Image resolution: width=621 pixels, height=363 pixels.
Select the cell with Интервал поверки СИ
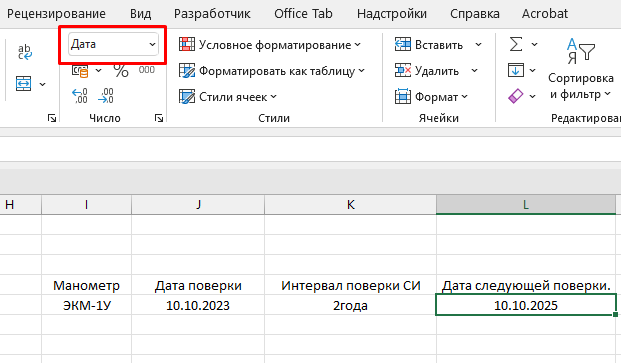[x=351, y=285]
